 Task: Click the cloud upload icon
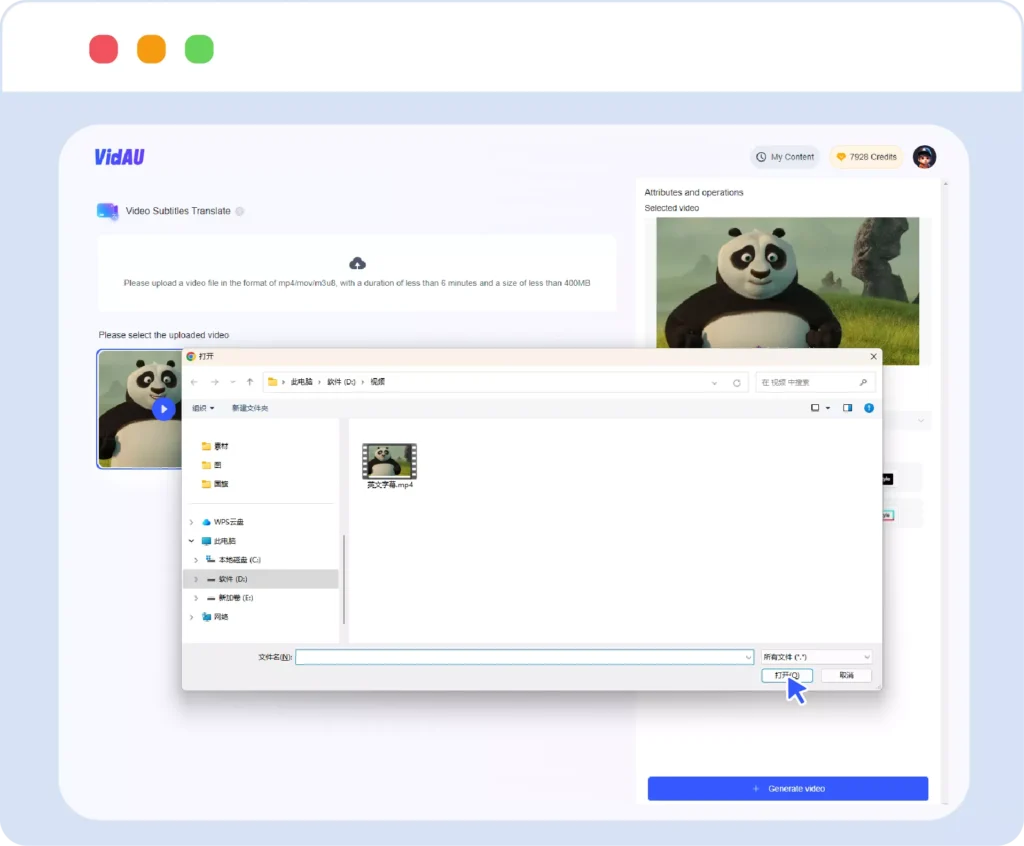coord(357,263)
